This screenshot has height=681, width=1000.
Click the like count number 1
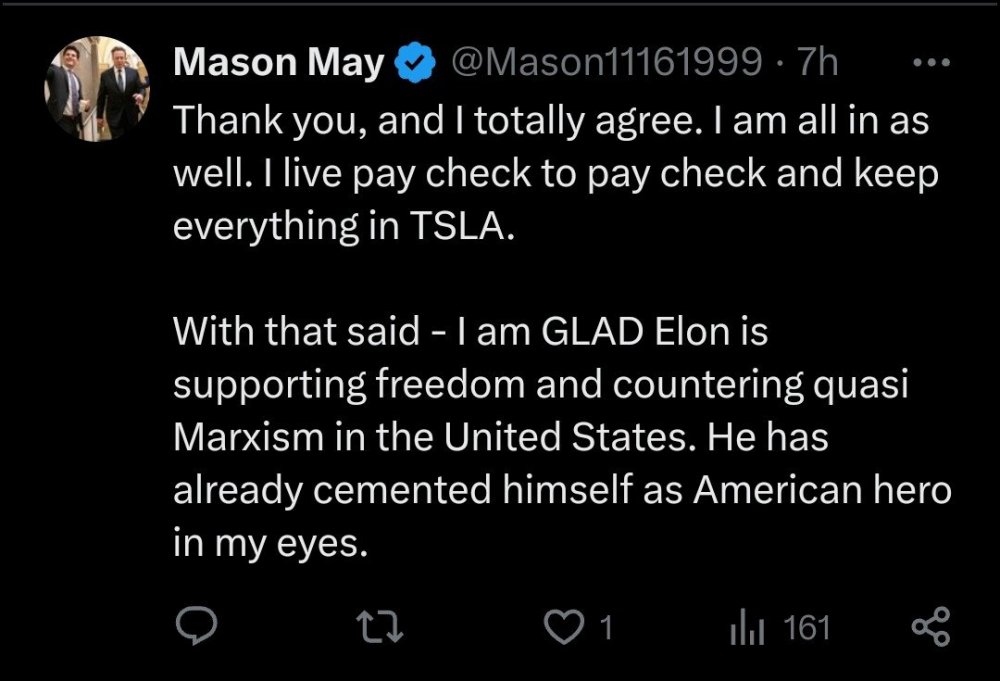click(605, 628)
